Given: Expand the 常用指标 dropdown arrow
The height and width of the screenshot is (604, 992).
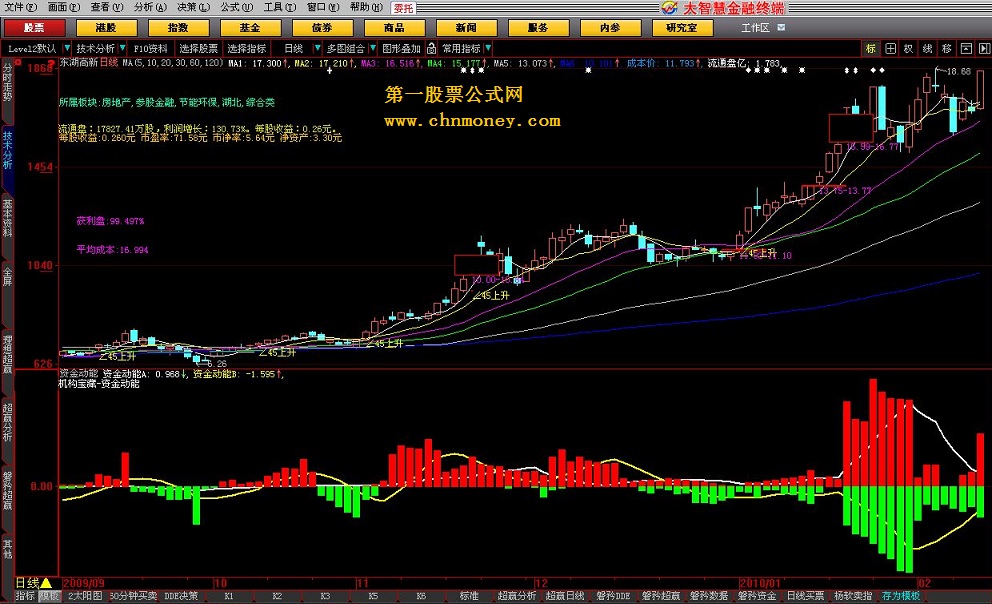Looking at the screenshot, I should [488, 48].
